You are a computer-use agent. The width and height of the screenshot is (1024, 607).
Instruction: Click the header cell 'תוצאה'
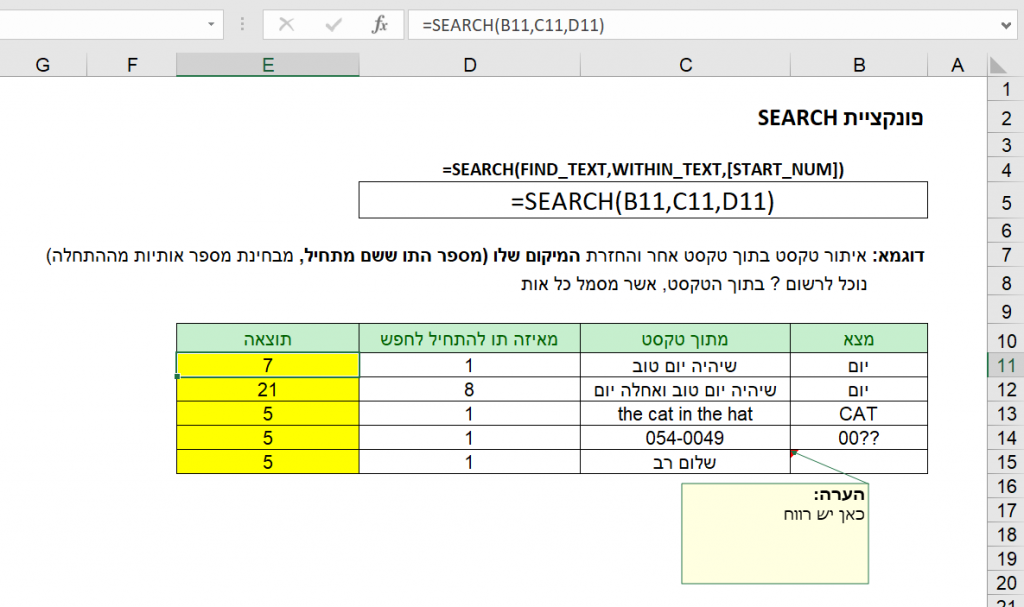coord(268,338)
